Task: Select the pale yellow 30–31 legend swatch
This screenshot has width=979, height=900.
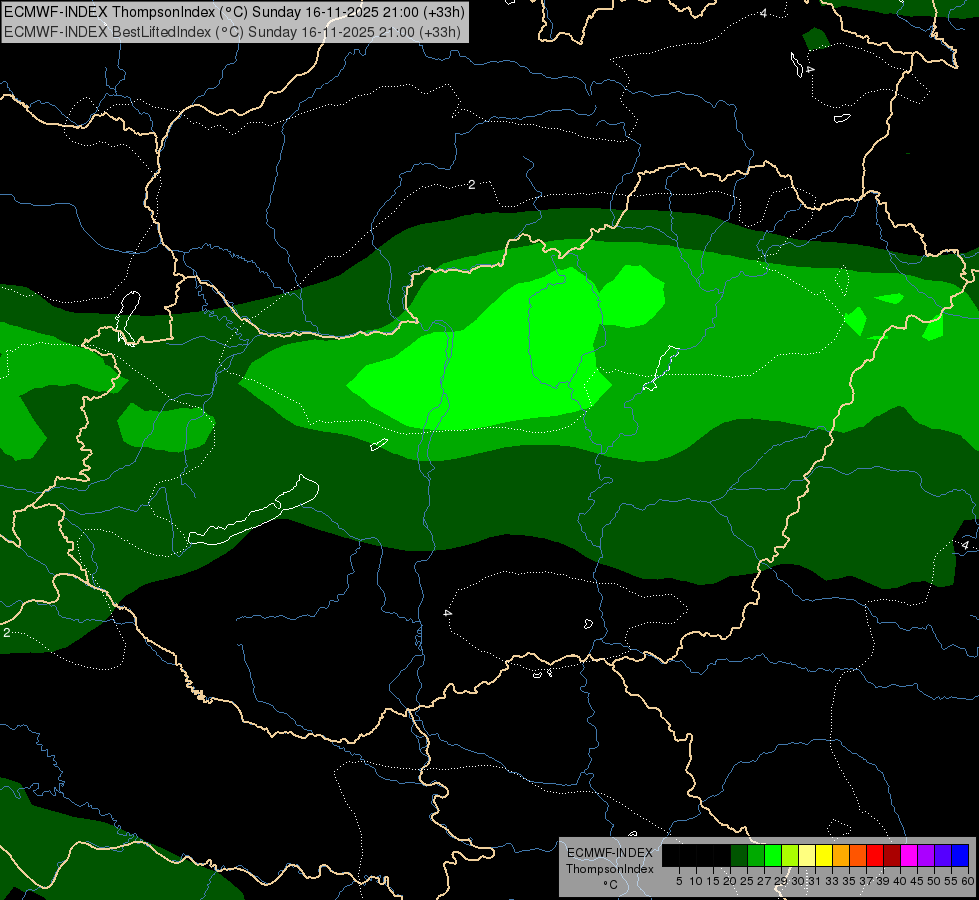Action: [x=807, y=855]
